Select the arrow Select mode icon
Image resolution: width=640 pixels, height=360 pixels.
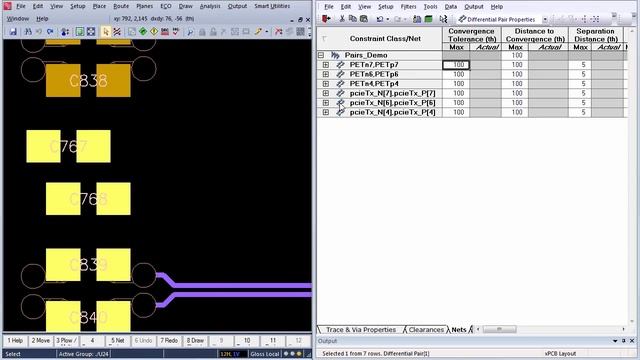pos(105,31)
